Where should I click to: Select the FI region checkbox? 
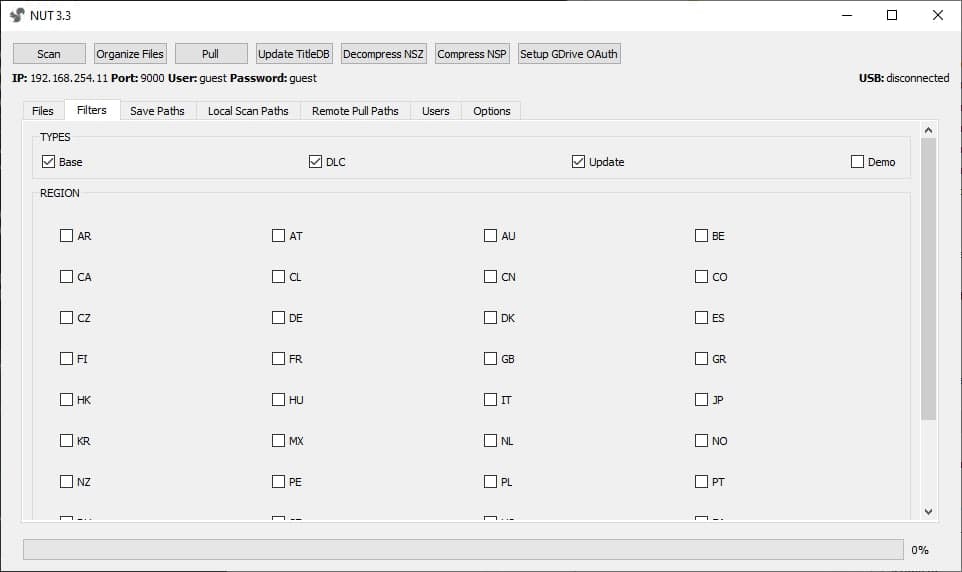tap(66, 358)
